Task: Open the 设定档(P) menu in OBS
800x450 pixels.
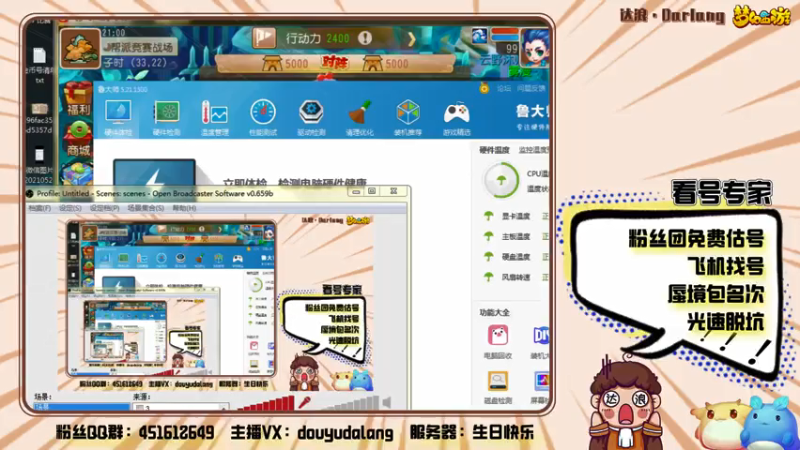Action: click(x=104, y=208)
